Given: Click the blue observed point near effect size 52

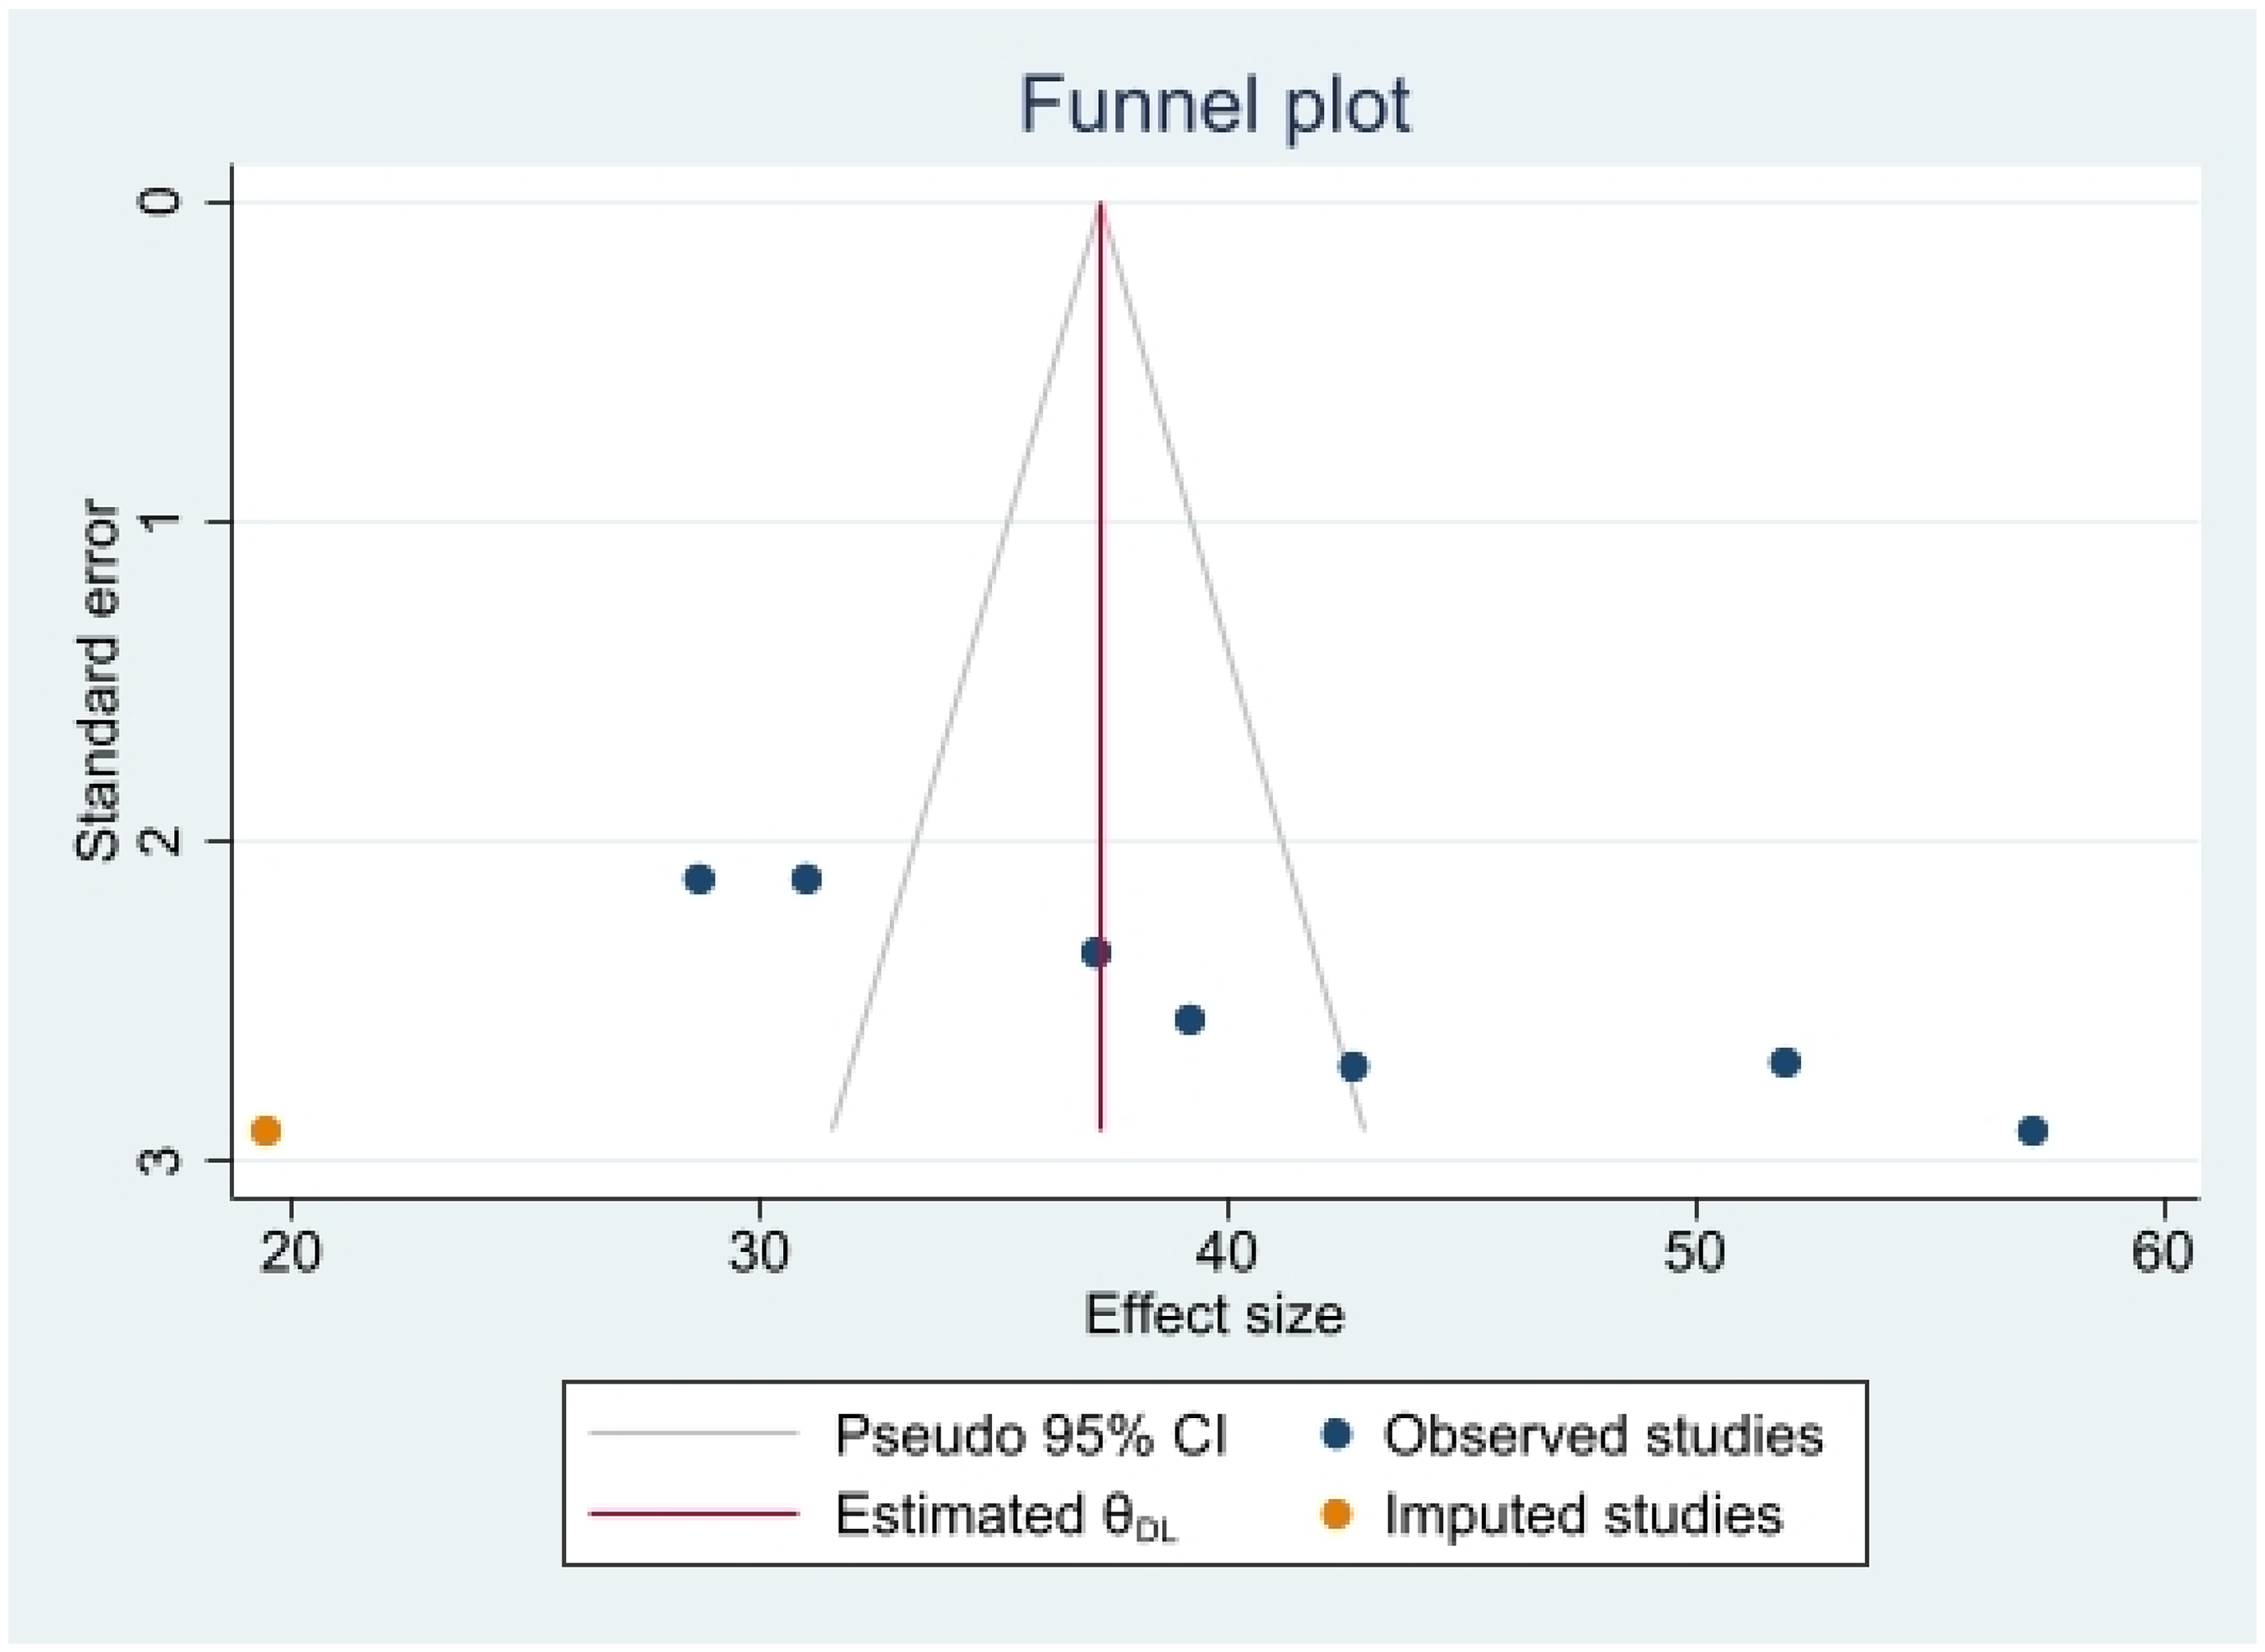Looking at the screenshot, I should click(x=1785, y=1062).
